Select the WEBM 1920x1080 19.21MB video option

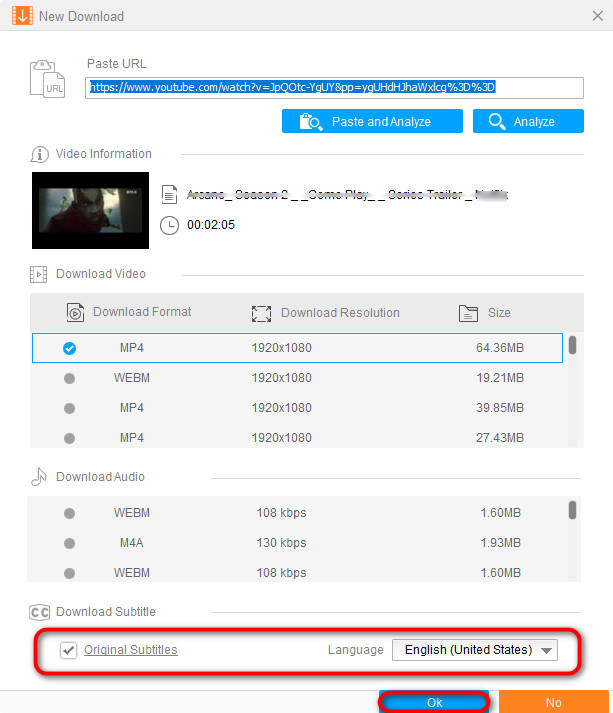click(x=69, y=378)
